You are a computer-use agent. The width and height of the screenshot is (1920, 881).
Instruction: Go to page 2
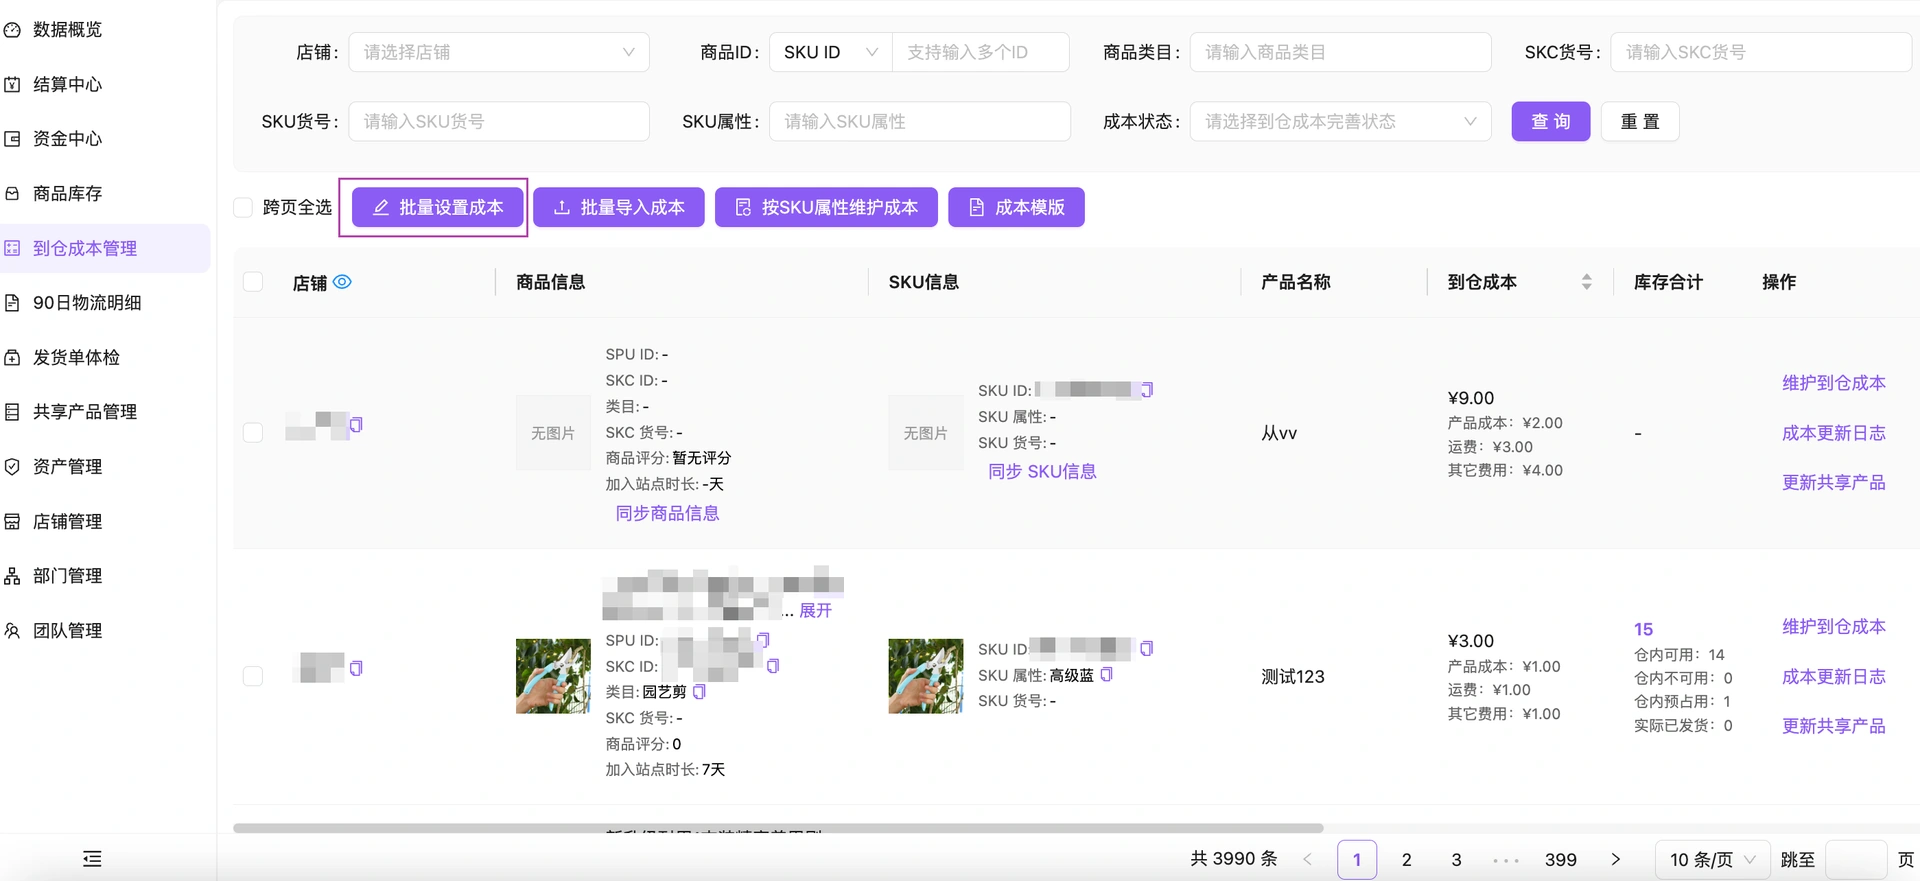click(x=1407, y=860)
